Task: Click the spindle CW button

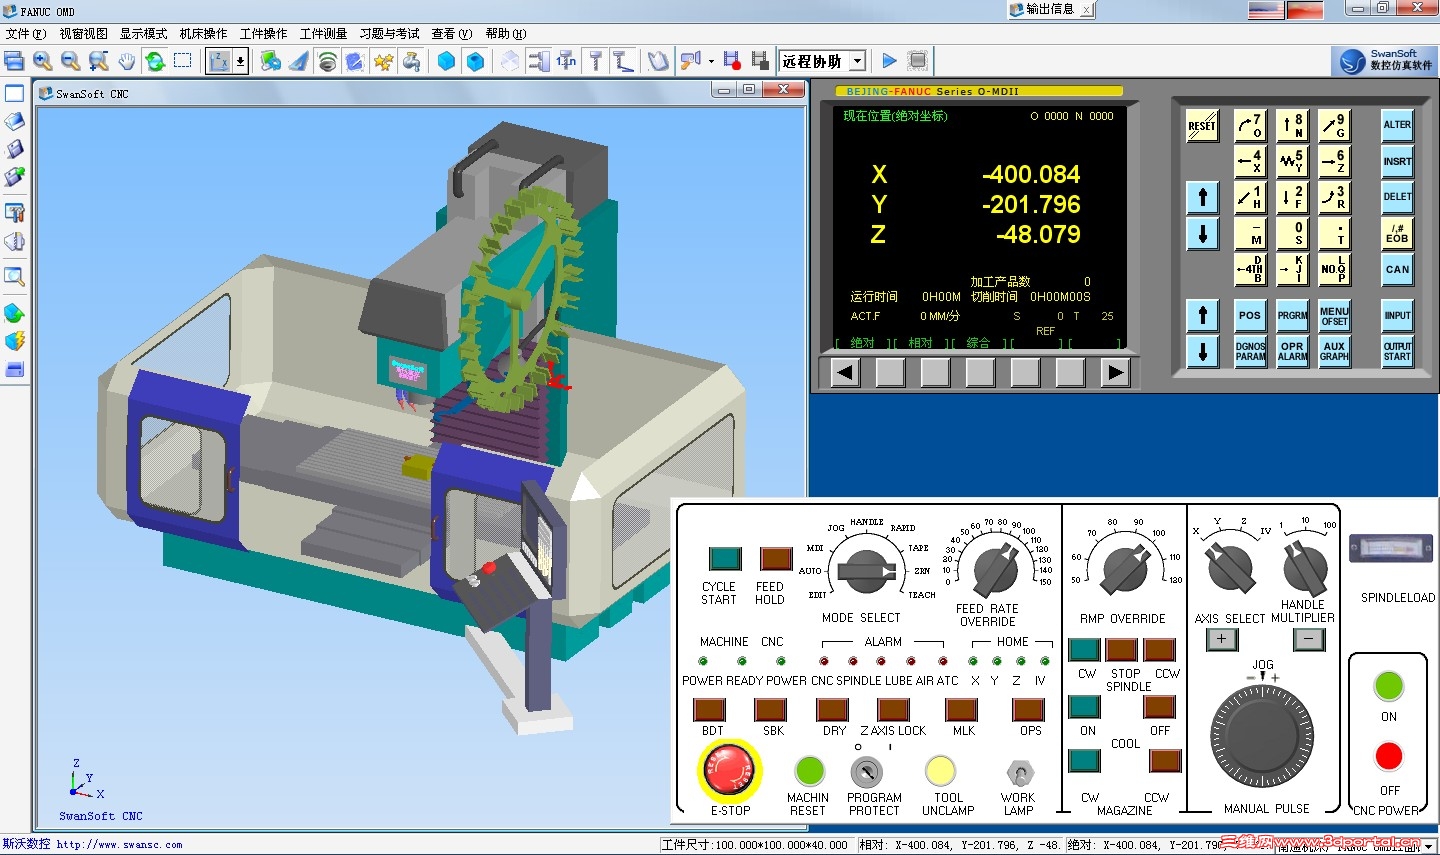Action: pos(1084,649)
